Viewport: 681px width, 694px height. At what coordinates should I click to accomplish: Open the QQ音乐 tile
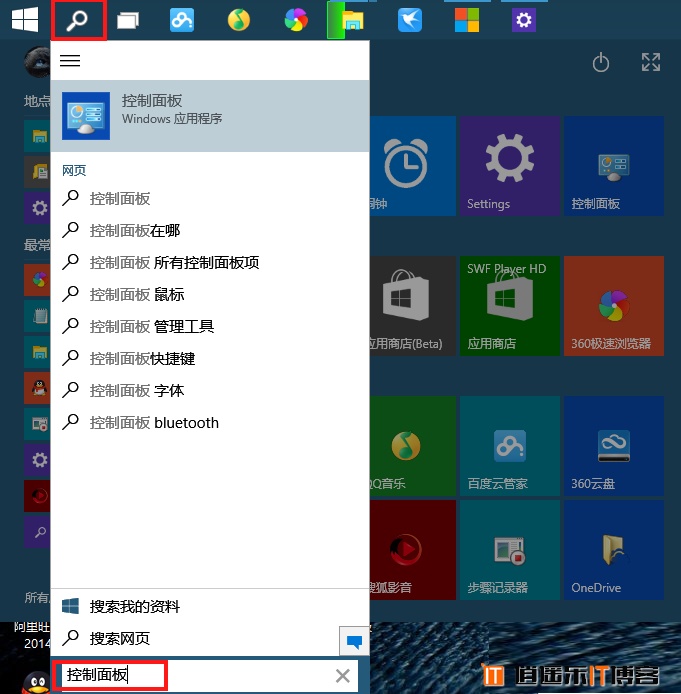412,446
